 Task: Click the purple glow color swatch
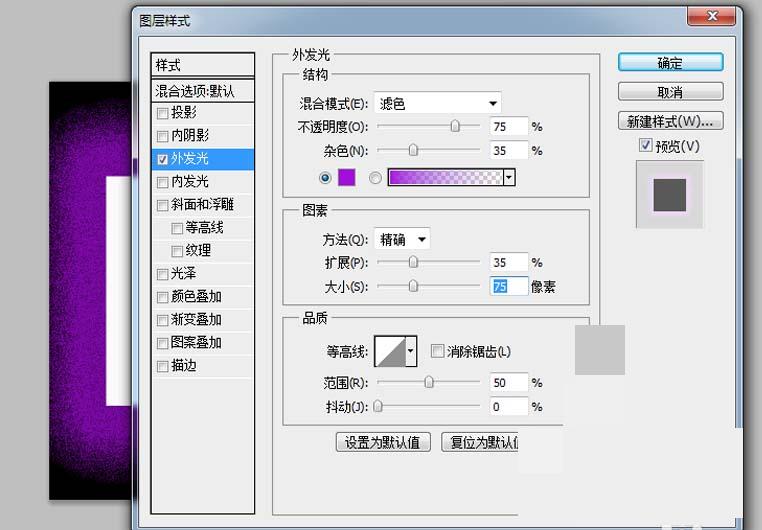[346, 177]
